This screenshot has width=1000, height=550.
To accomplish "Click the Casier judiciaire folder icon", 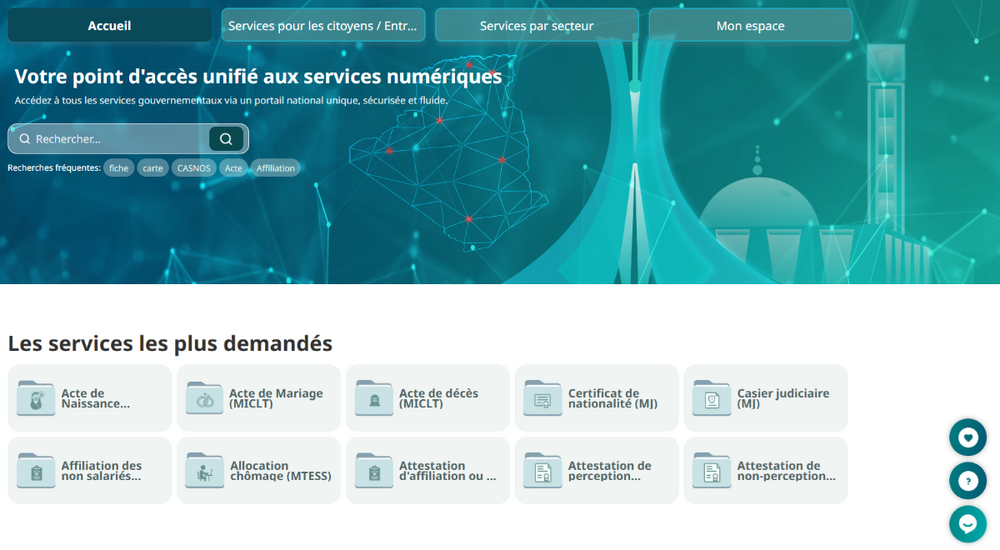I will point(712,398).
